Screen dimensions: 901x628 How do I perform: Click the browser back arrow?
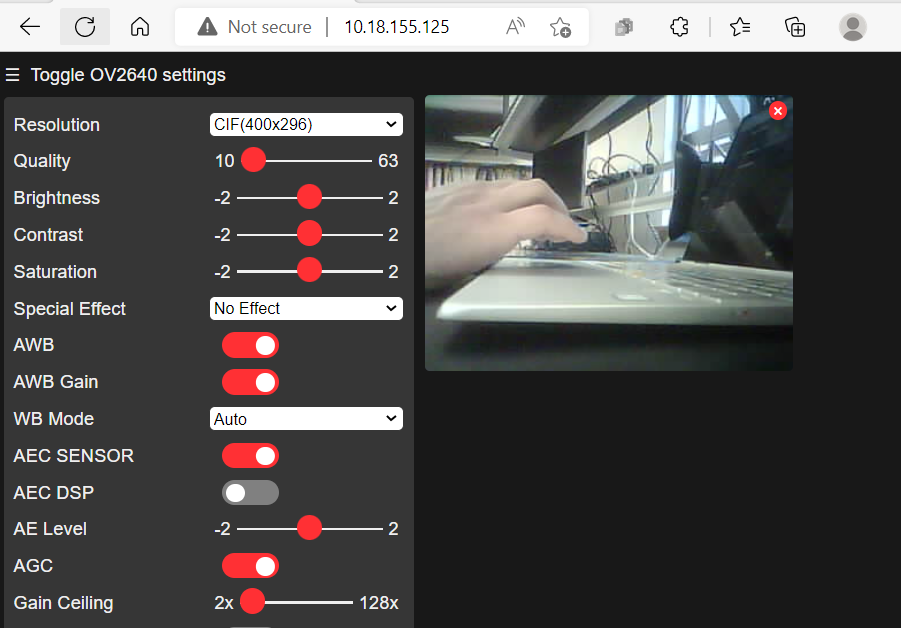30,27
